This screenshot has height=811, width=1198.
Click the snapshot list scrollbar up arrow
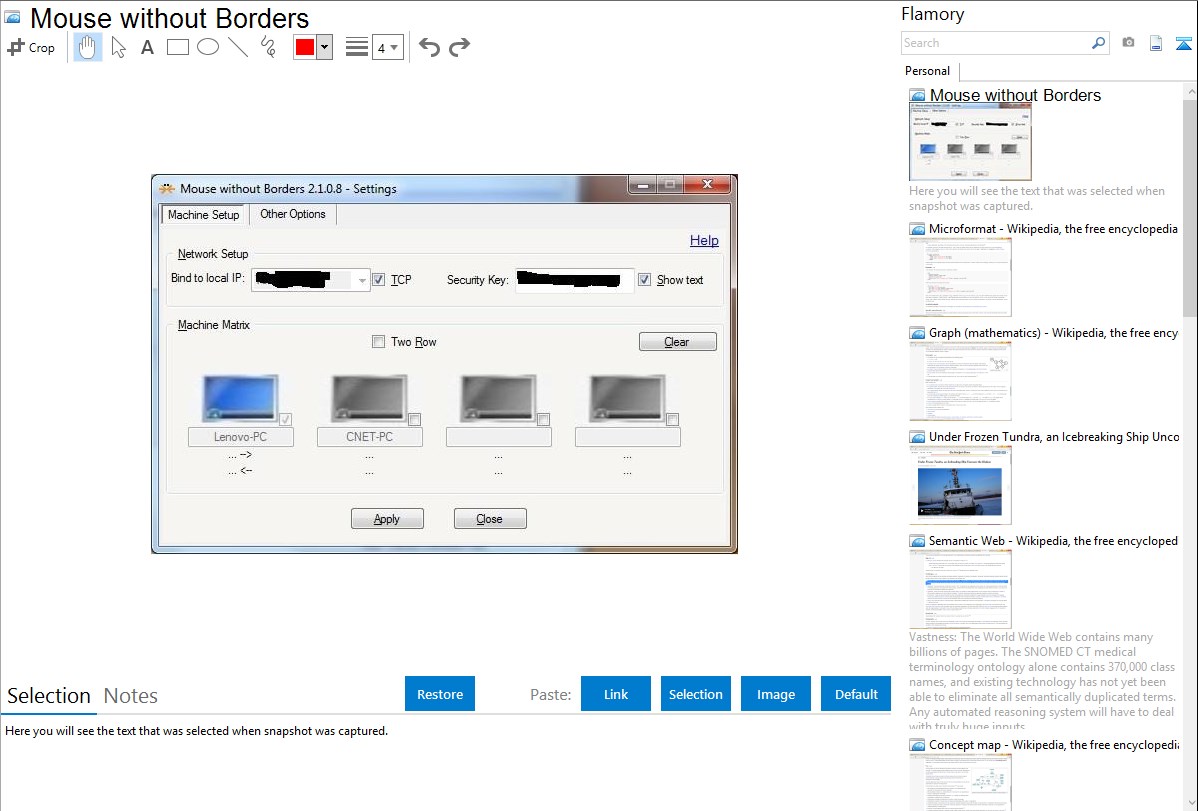pyautogui.click(x=1190, y=91)
